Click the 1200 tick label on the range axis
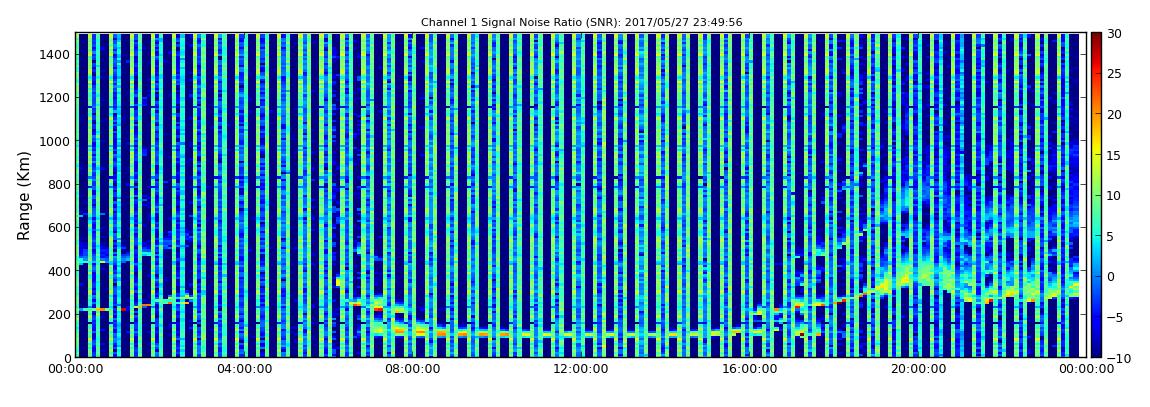 (55, 98)
